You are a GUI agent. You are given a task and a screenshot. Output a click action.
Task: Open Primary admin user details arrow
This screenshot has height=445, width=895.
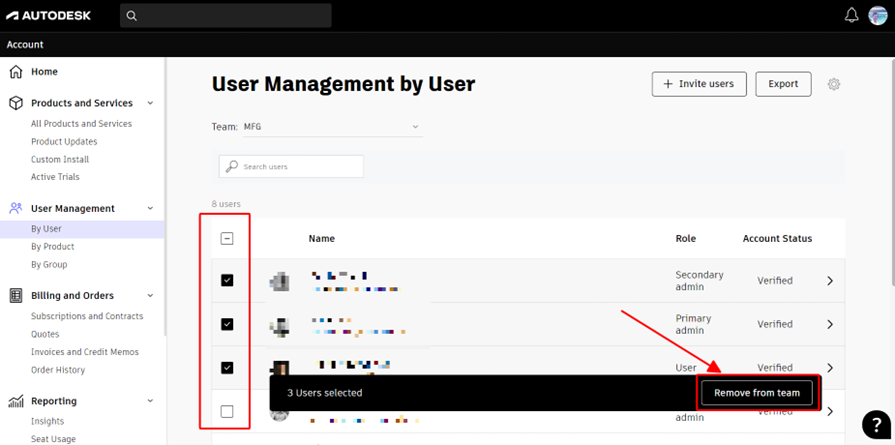click(x=831, y=324)
